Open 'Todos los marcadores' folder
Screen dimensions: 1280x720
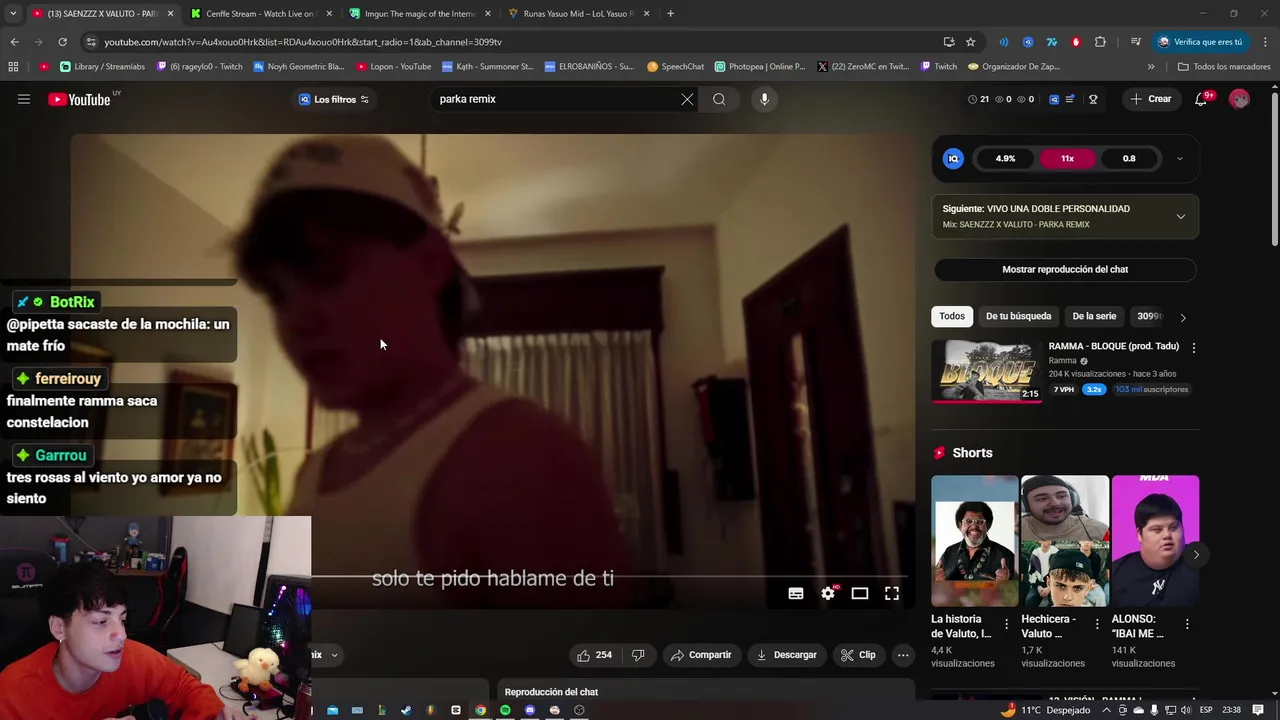1224,67
